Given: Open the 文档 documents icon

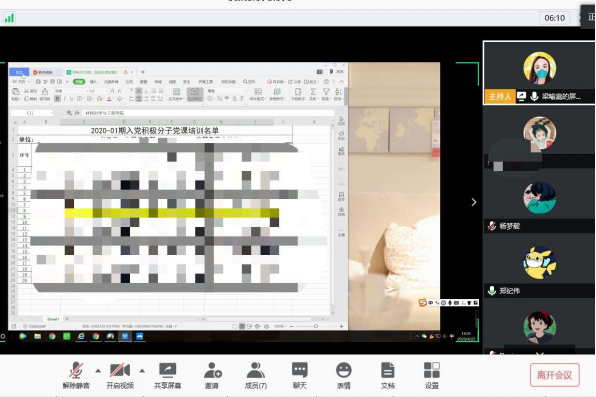Looking at the screenshot, I should click(x=388, y=375).
